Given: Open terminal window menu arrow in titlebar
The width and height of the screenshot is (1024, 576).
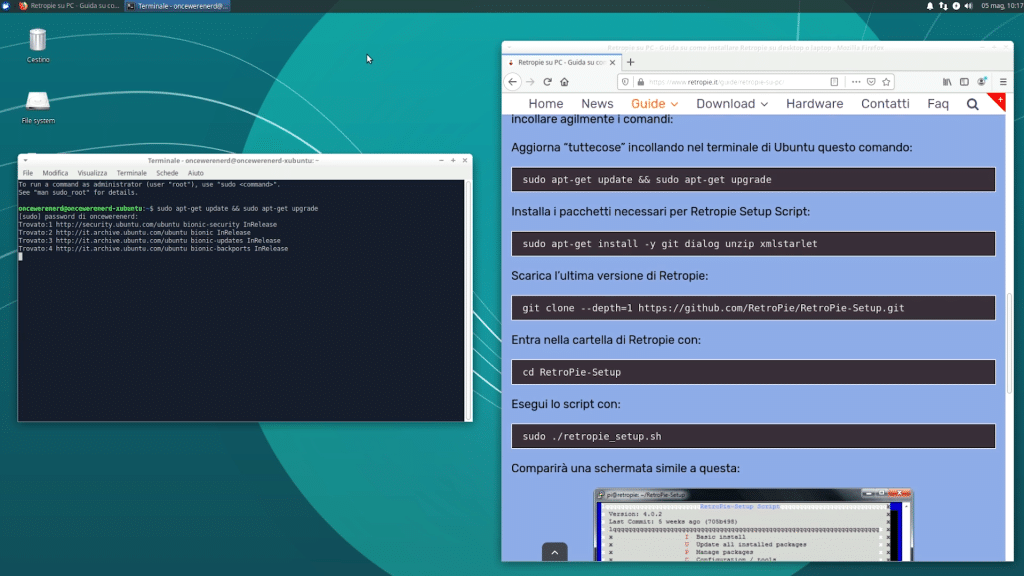Looking at the screenshot, I should tap(25, 160).
